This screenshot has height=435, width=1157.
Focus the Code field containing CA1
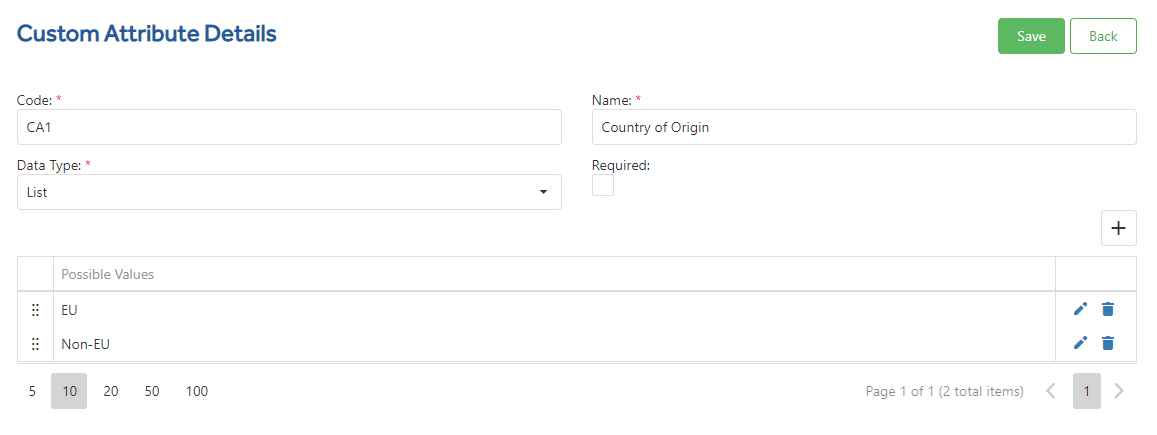[x=289, y=127]
